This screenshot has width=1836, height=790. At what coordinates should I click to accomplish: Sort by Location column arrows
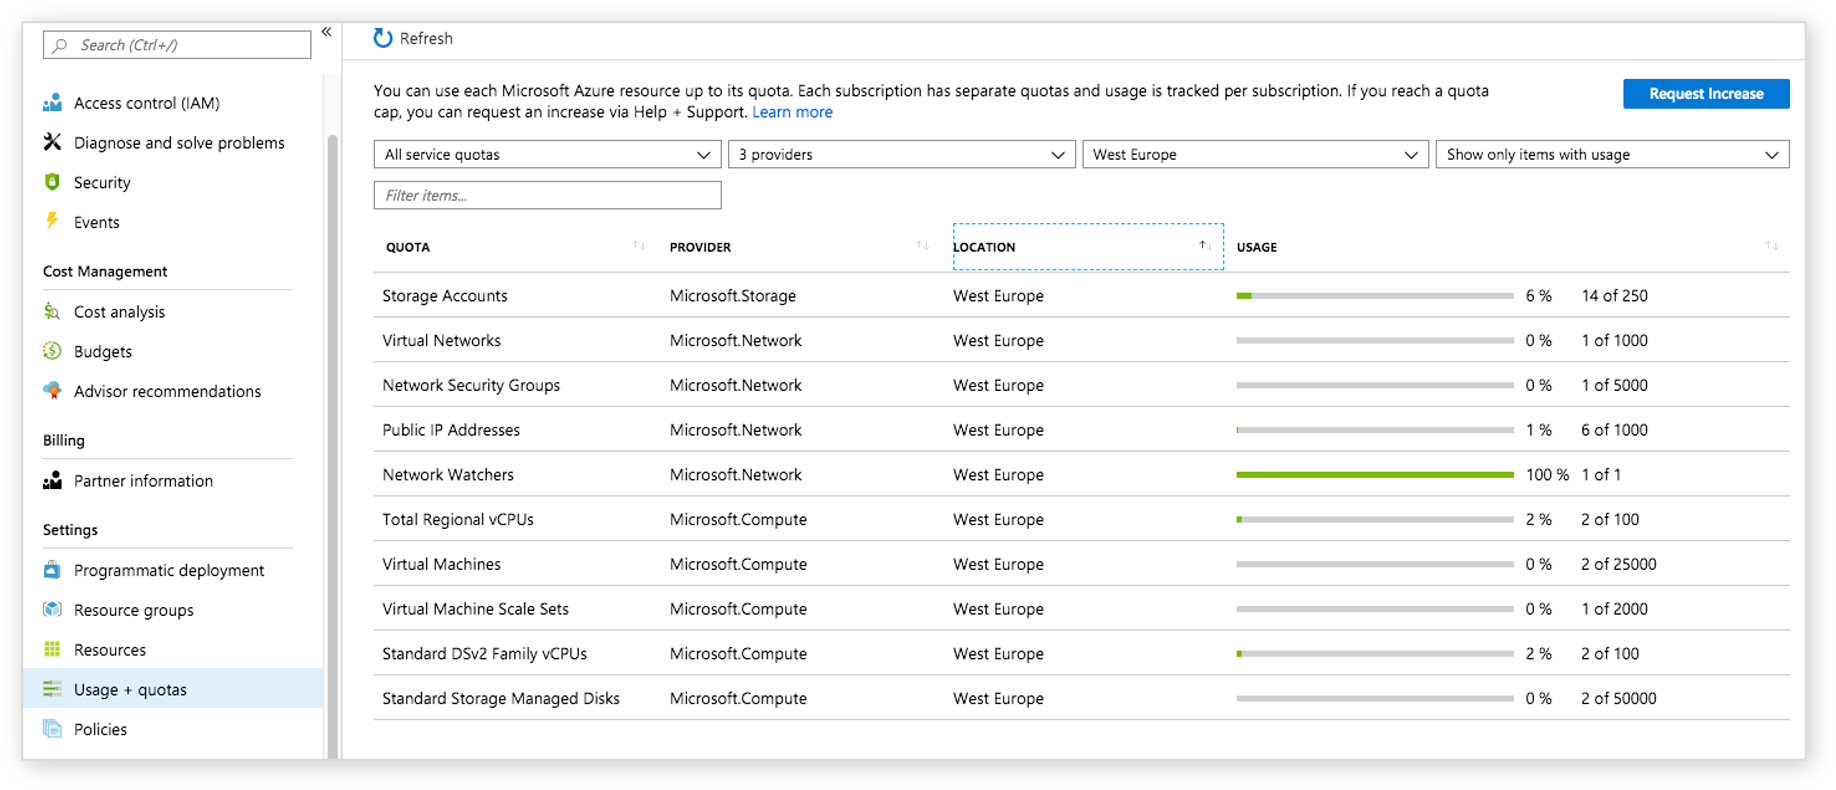pos(1206,246)
